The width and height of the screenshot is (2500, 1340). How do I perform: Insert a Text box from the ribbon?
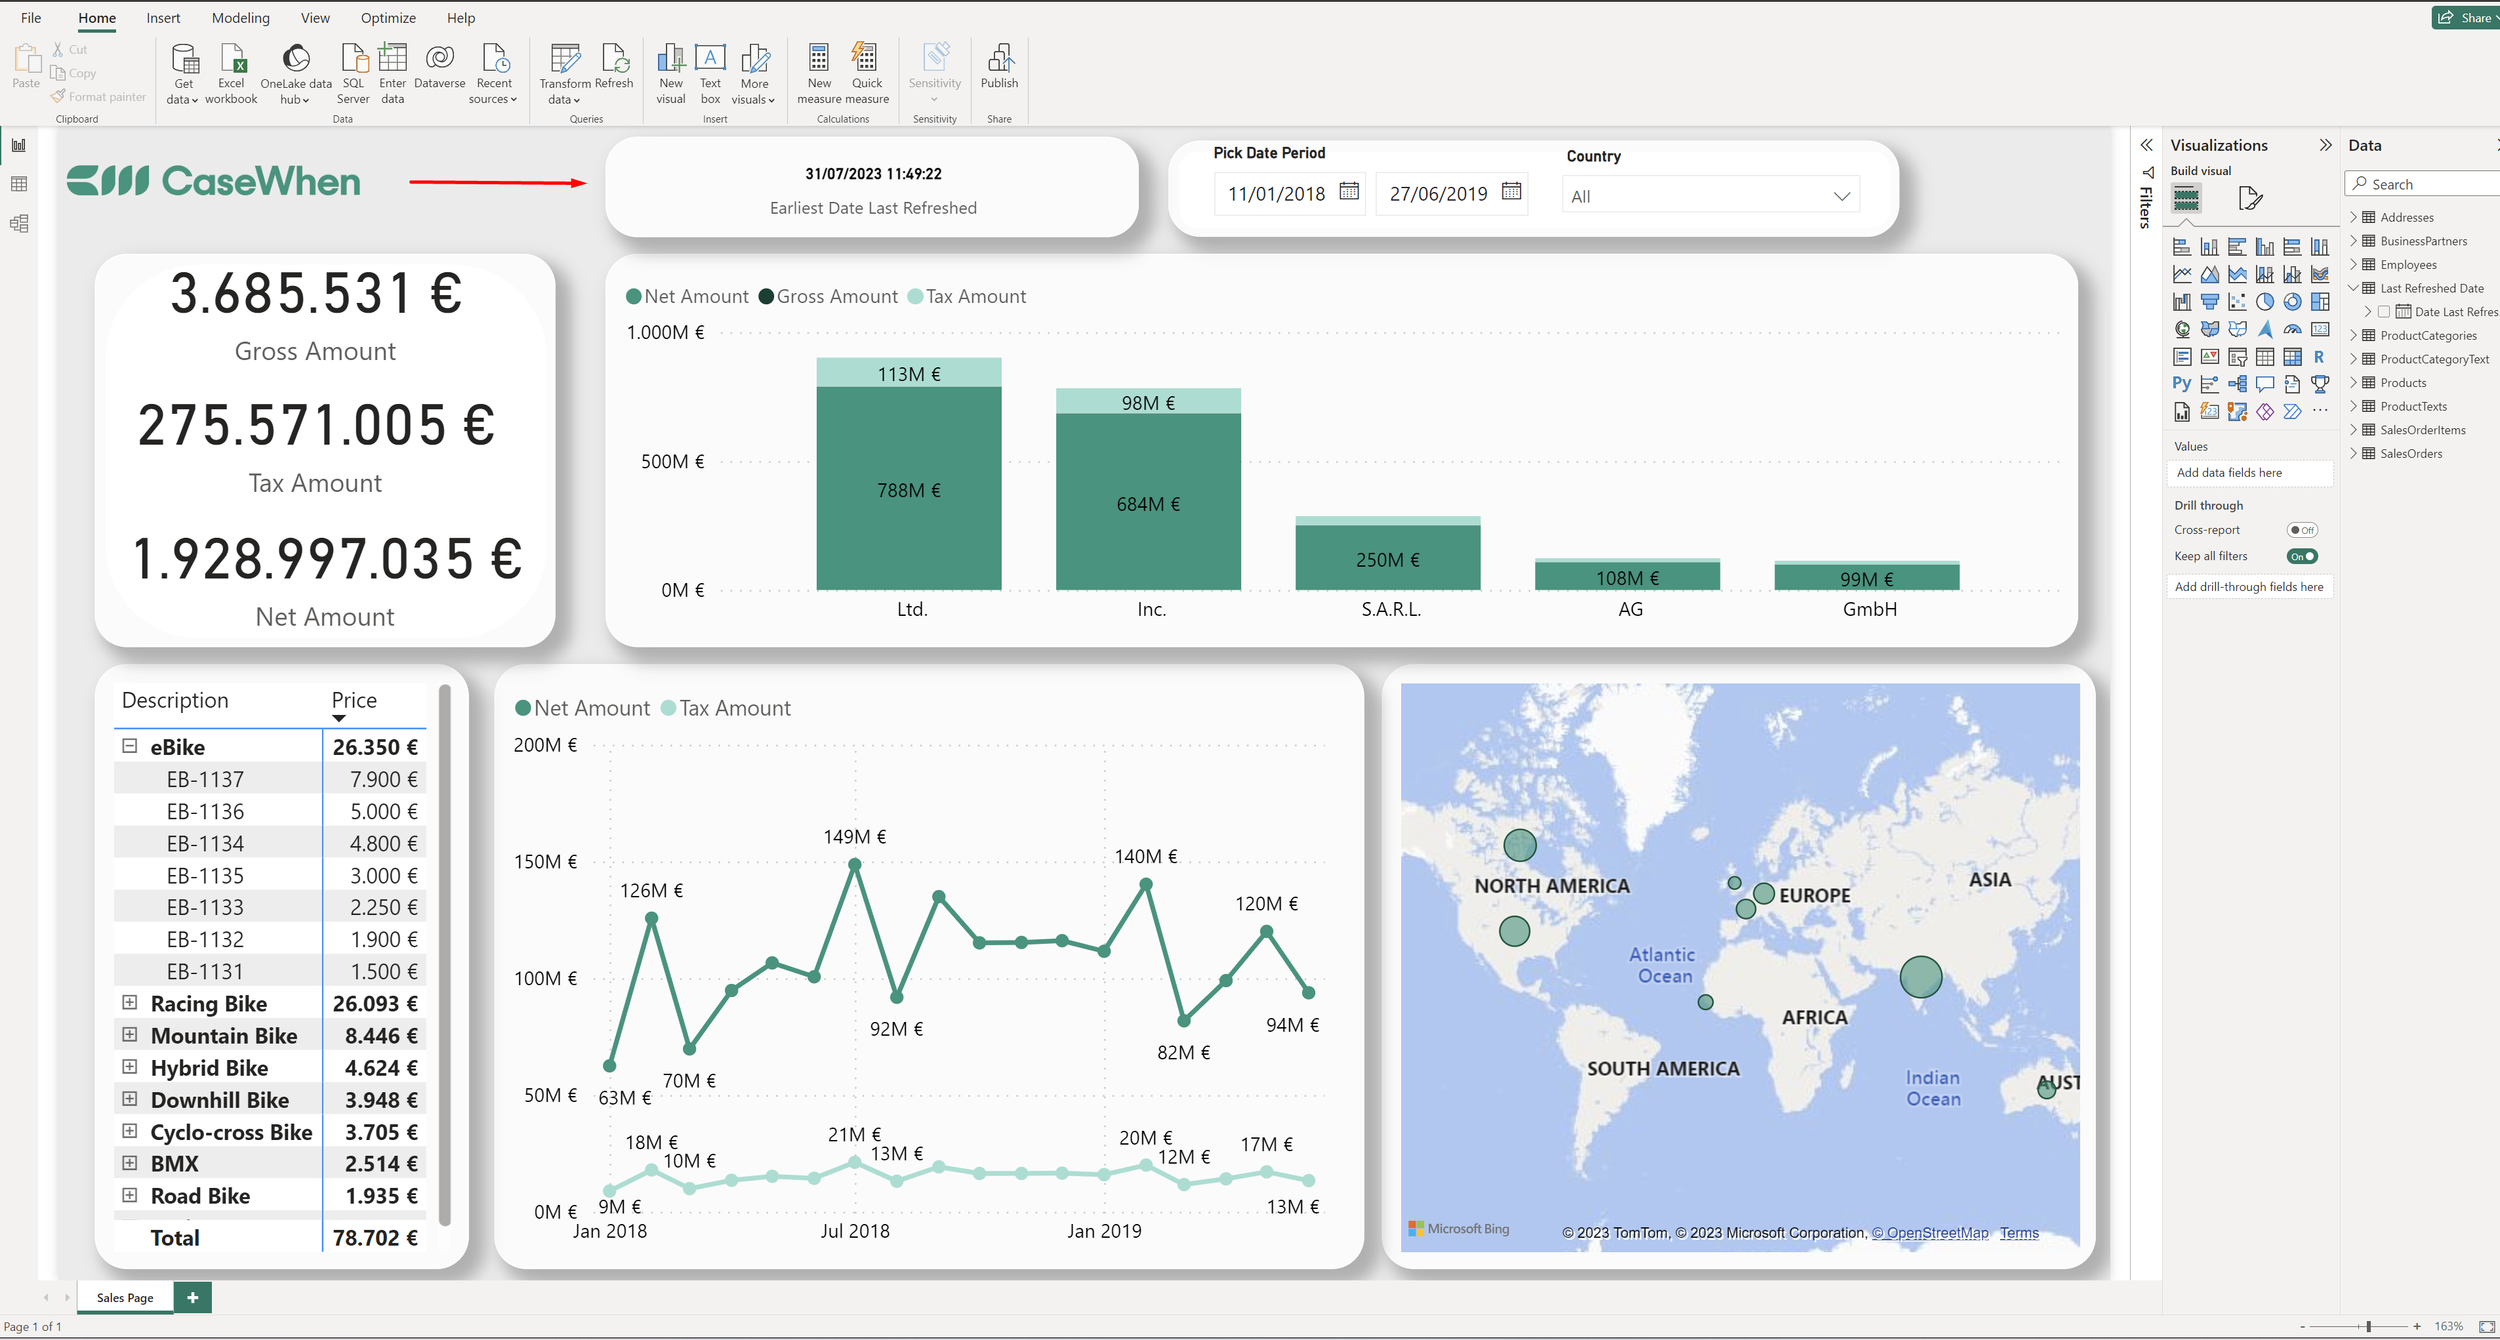tap(710, 70)
